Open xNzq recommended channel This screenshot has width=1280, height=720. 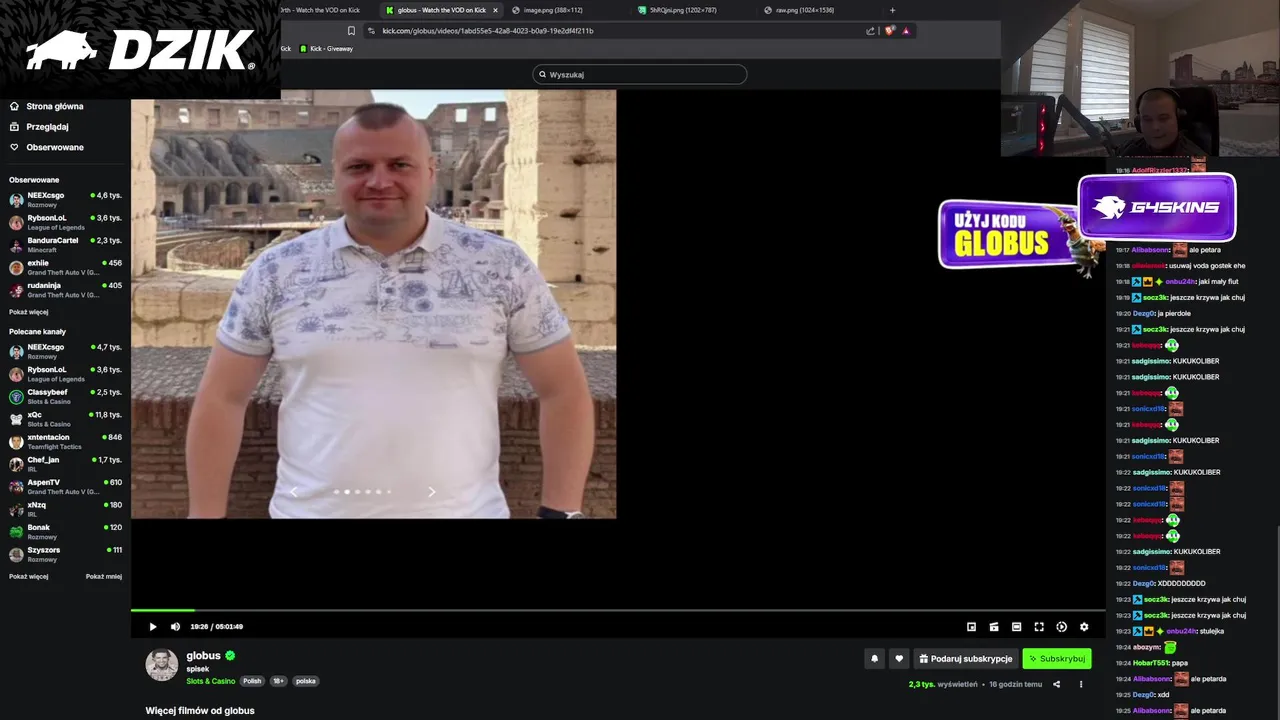pos(65,508)
